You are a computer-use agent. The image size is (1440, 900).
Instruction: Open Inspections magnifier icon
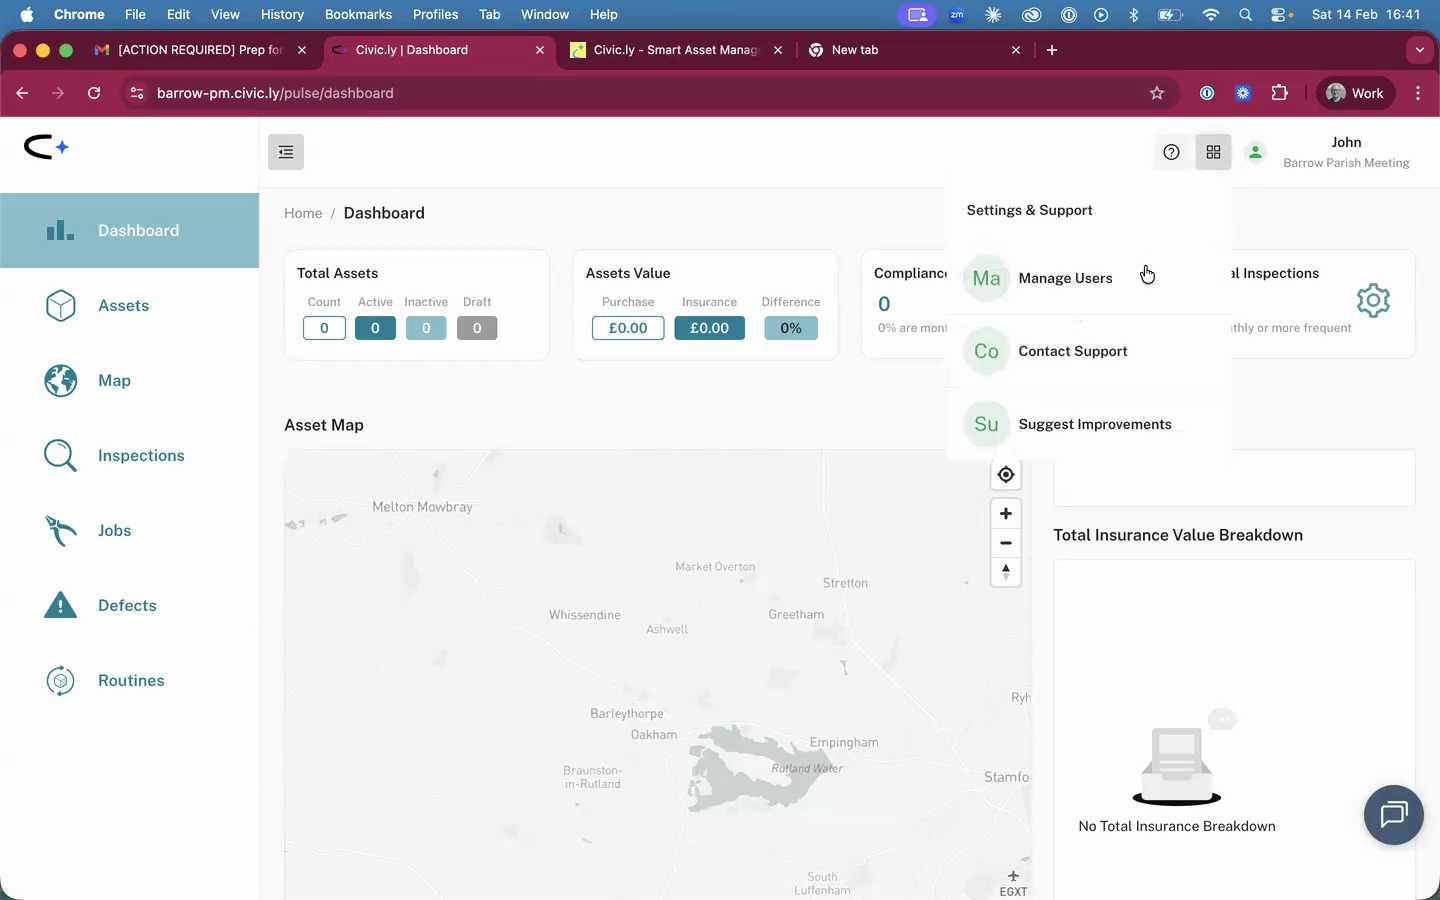[x=61, y=456]
